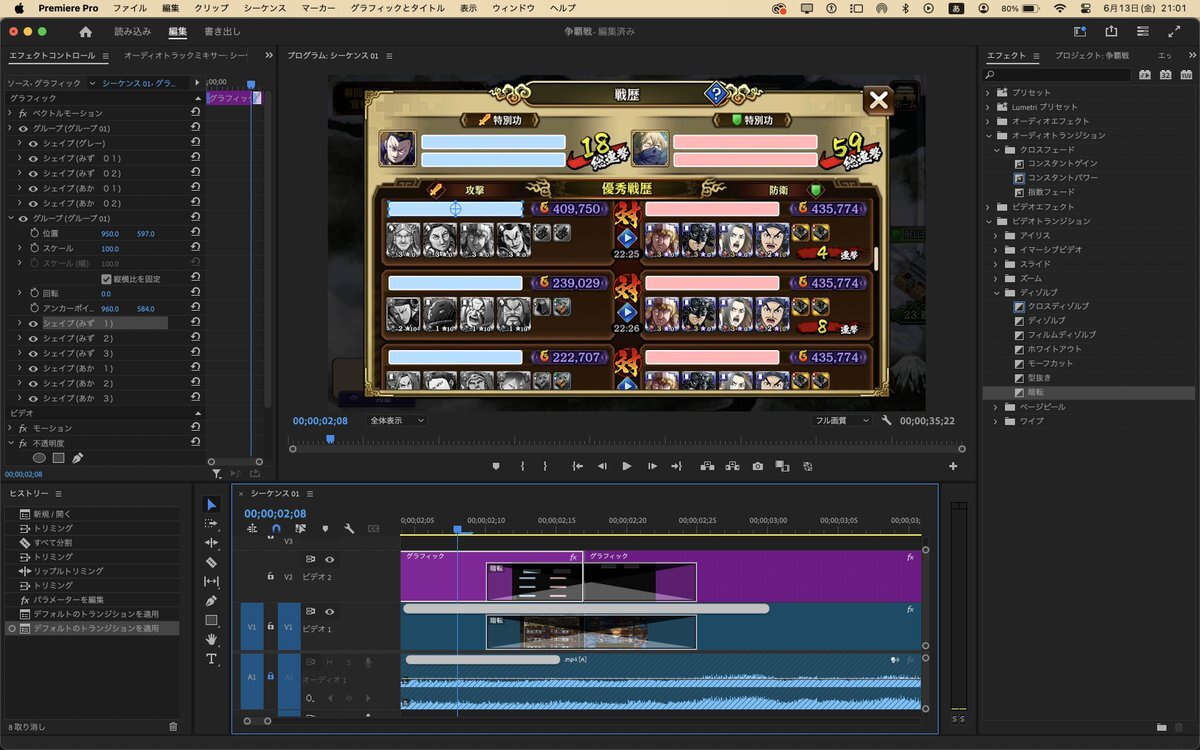1200x750 pixels.
Task: Toggle visibility of シェイプ(みず 3) layer
Action: 33,353
